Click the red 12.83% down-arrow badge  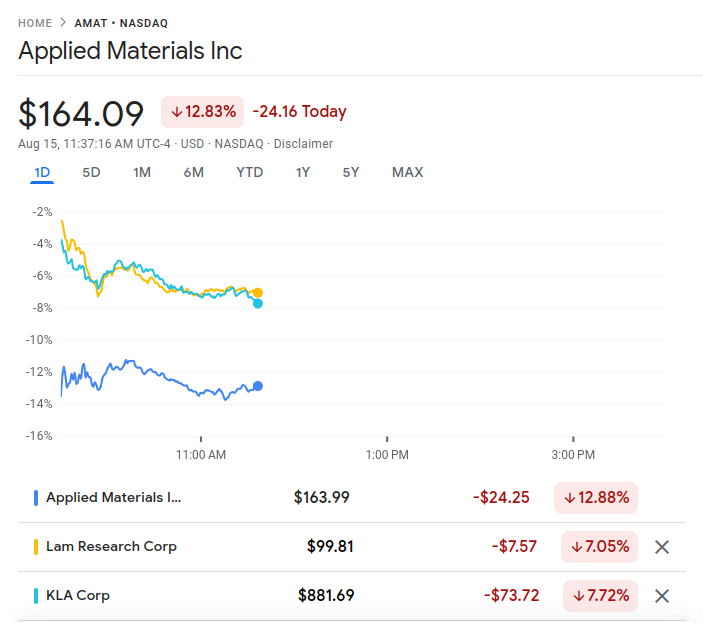[202, 111]
